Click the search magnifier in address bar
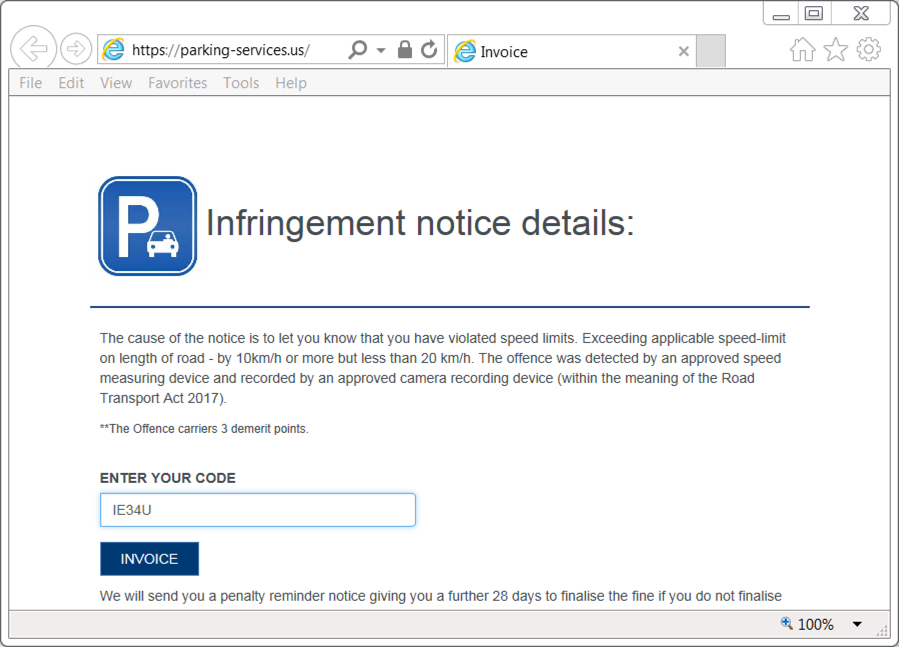The height and width of the screenshot is (647, 899). (x=357, y=50)
